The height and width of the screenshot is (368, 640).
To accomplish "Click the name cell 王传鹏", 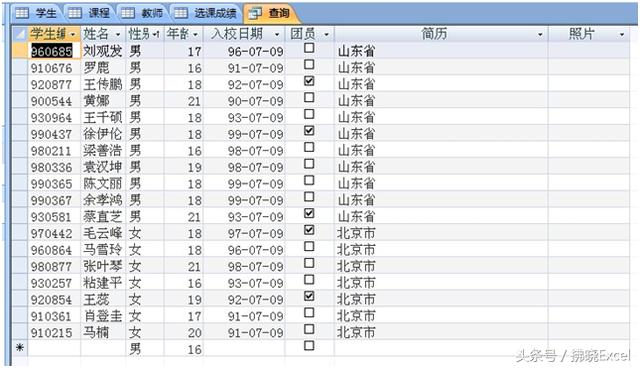I will point(103,84).
